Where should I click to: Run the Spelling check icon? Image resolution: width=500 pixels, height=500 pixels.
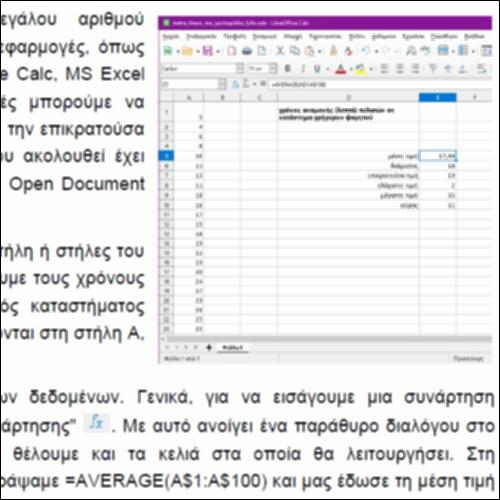pyautogui.click(x=425, y=51)
